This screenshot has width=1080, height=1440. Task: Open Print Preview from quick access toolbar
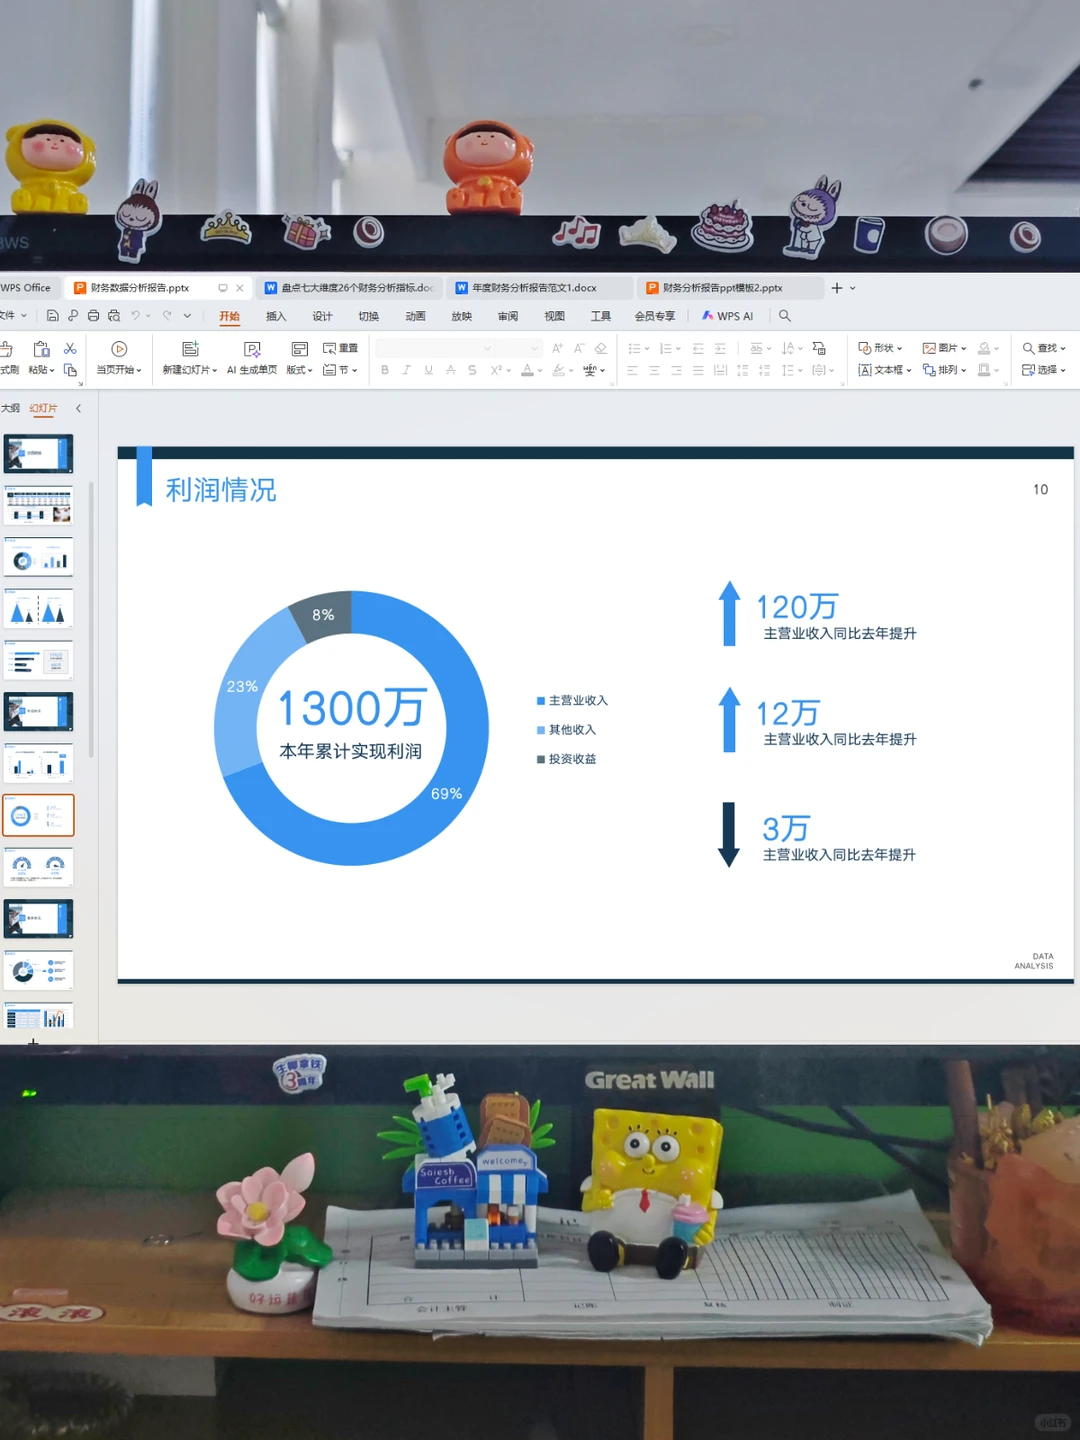tap(113, 316)
